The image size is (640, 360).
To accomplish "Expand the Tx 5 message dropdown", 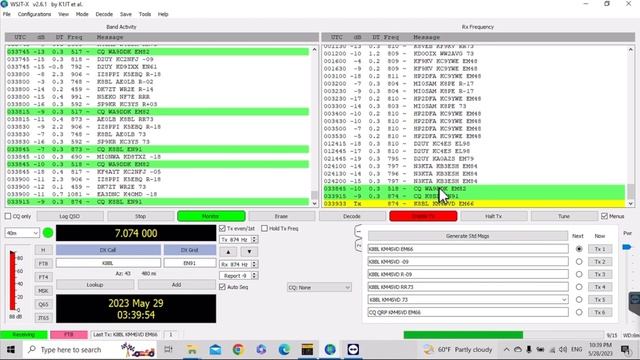I will (564, 300).
